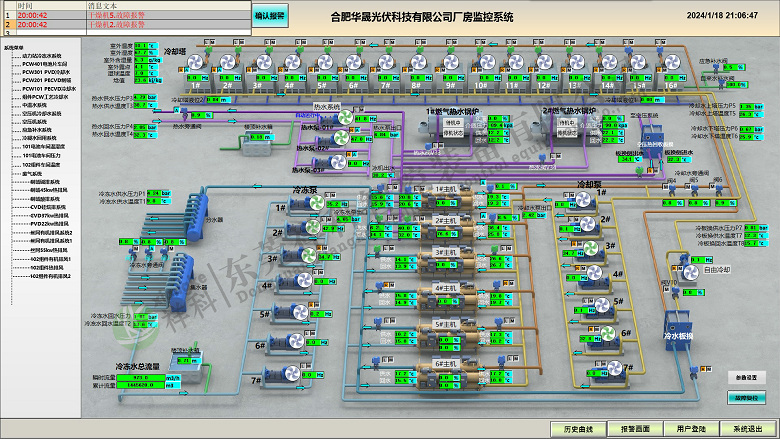
Task: Click the 6#主机 chiller unit
Action: coord(444,364)
